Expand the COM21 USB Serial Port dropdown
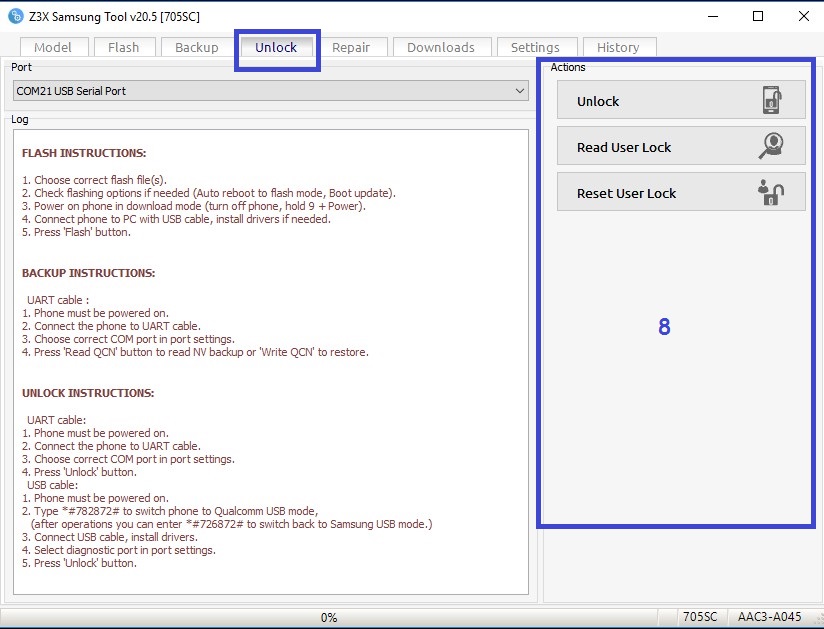The image size is (824, 629). [x=271, y=90]
